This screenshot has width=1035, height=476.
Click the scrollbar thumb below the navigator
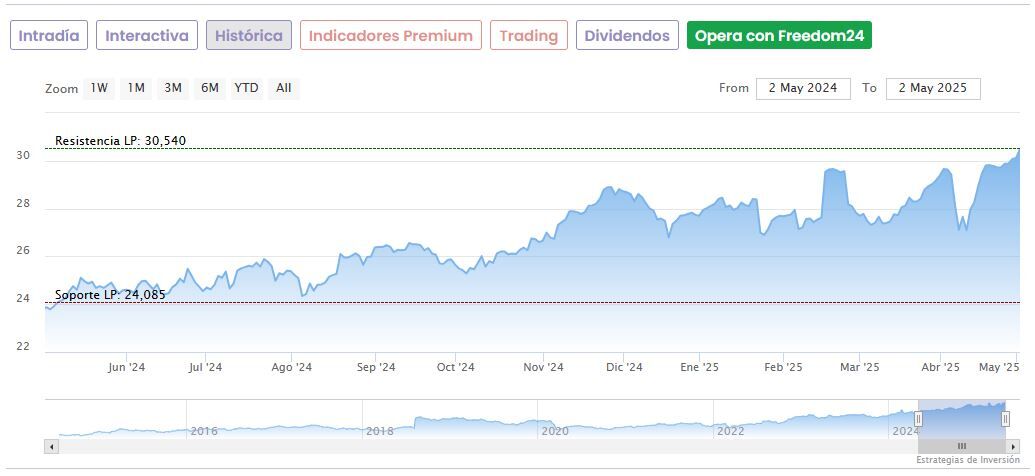coord(961,446)
